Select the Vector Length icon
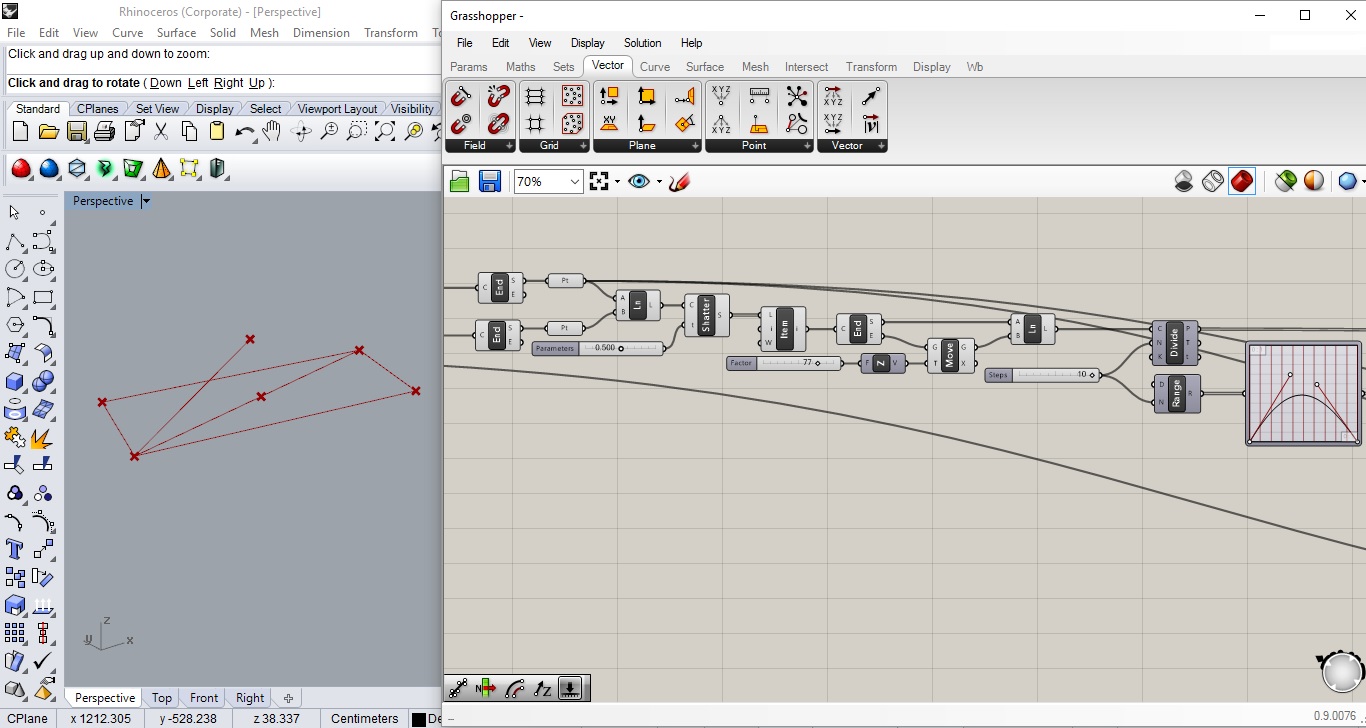This screenshot has height=728, width=1366. tap(871, 123)
